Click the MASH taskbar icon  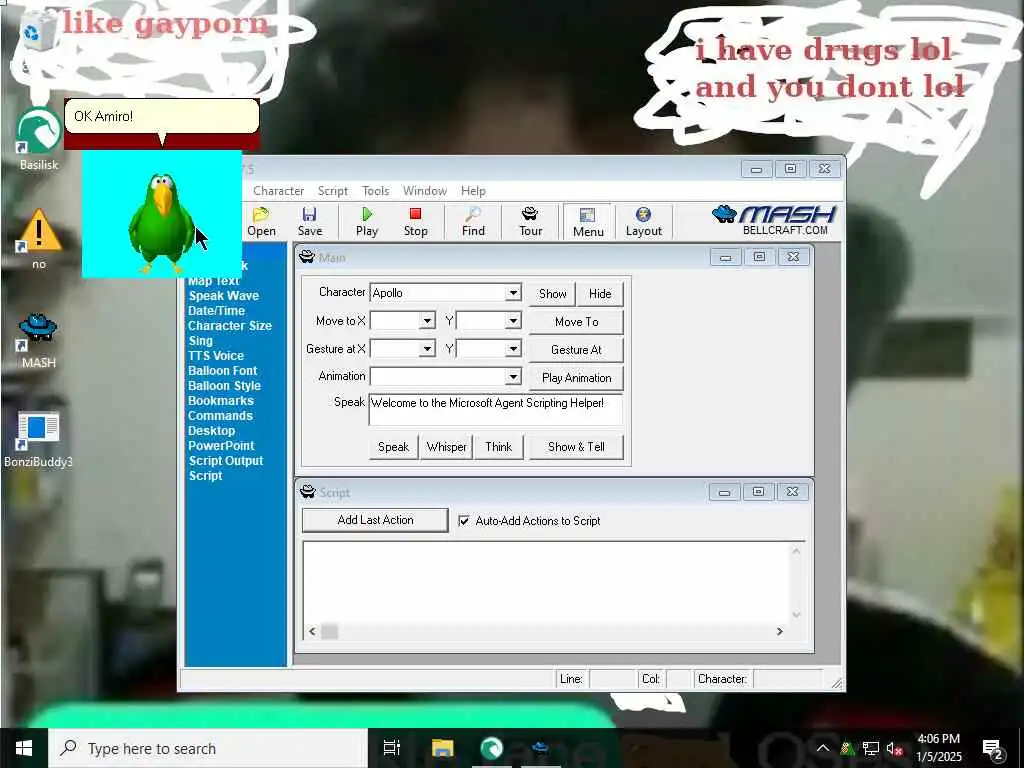point(541,748)
